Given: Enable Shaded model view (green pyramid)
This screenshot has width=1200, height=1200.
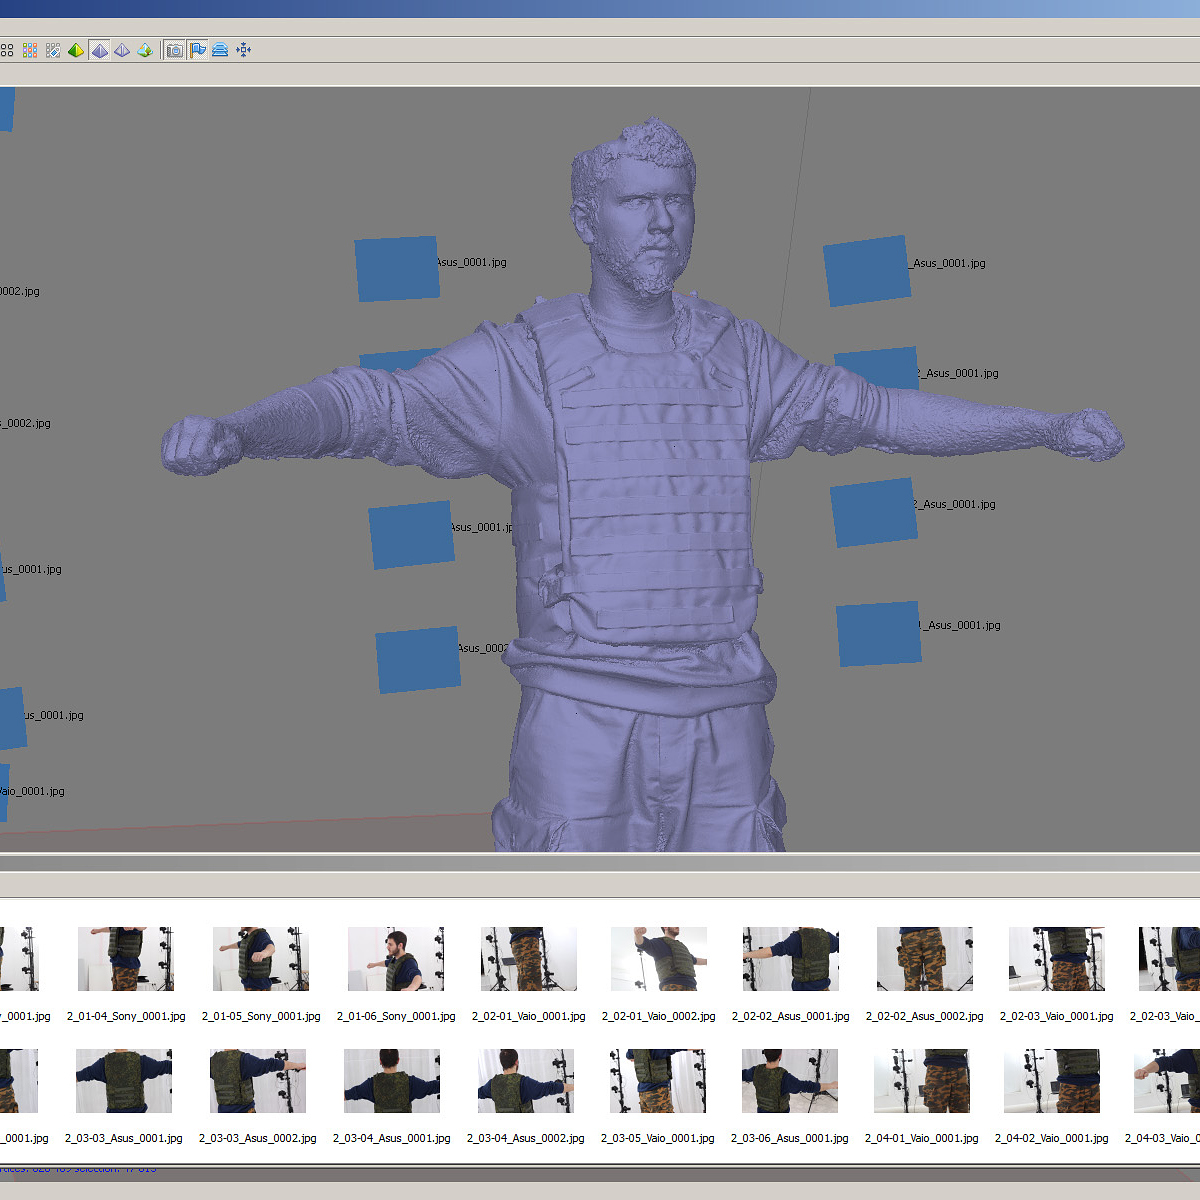Looking at the screenshot, I should pos(76,50).
